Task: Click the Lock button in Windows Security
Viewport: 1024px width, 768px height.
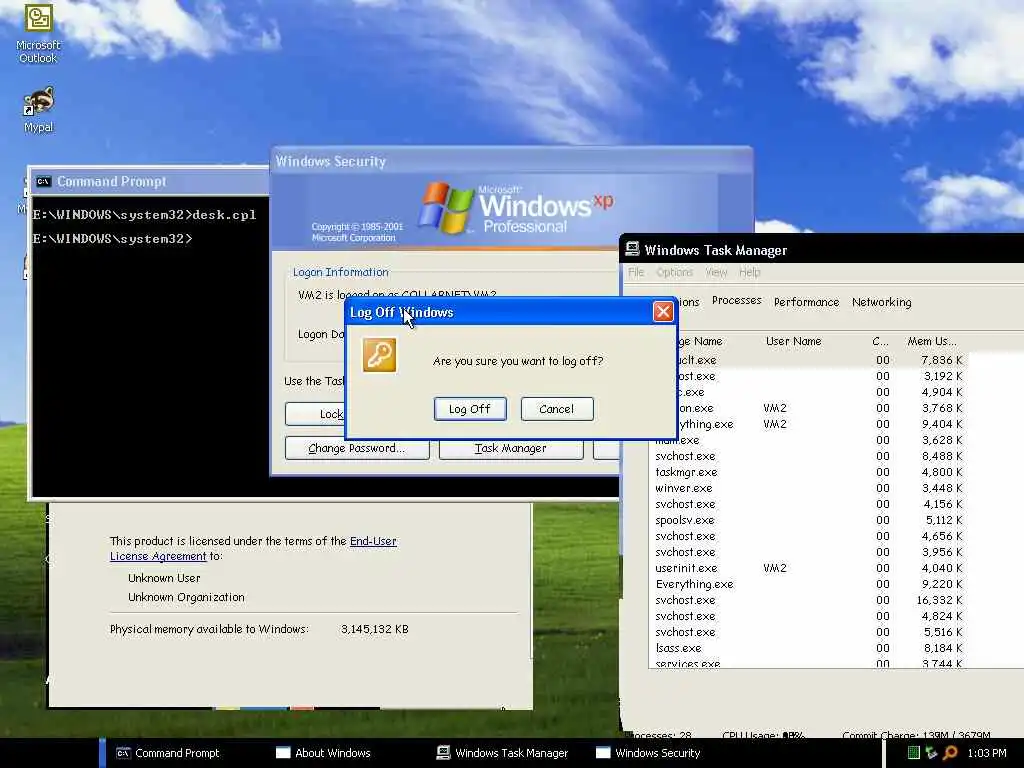Action: pos(315,414)
